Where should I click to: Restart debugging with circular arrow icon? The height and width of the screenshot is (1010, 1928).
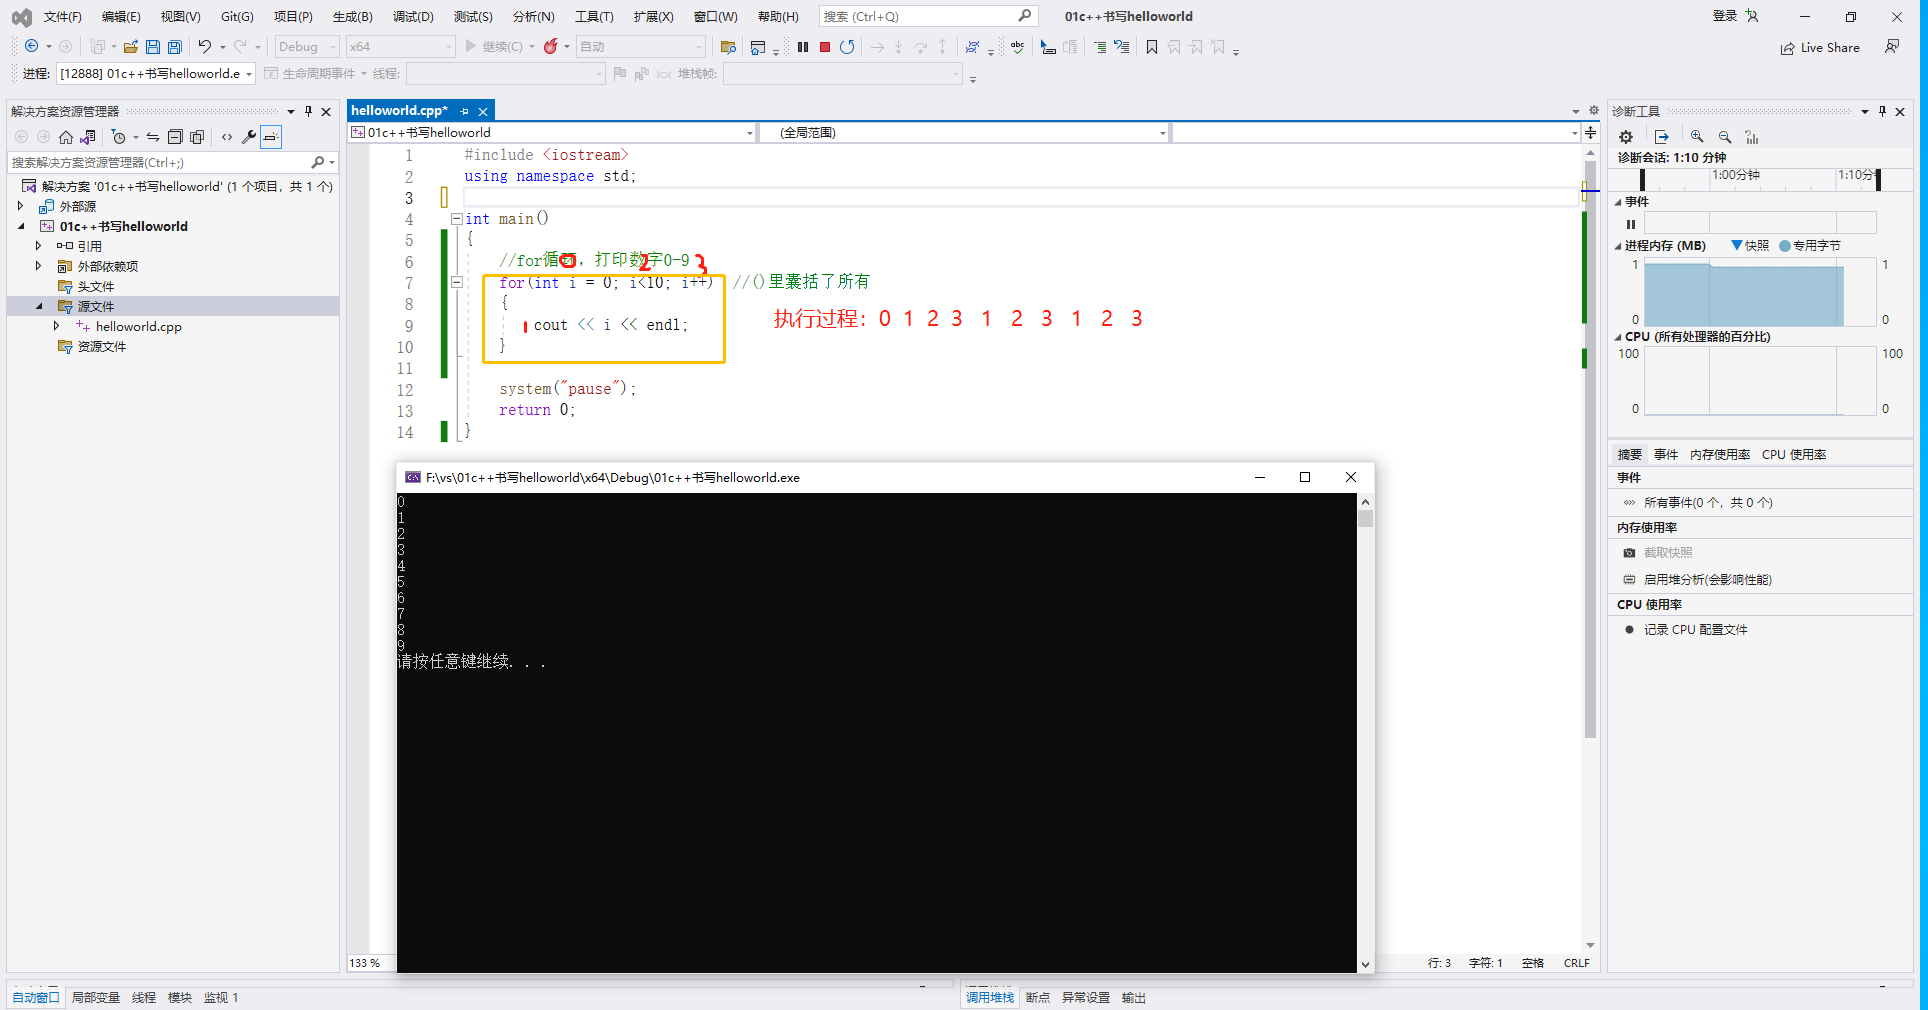click(x=847, y=47)
